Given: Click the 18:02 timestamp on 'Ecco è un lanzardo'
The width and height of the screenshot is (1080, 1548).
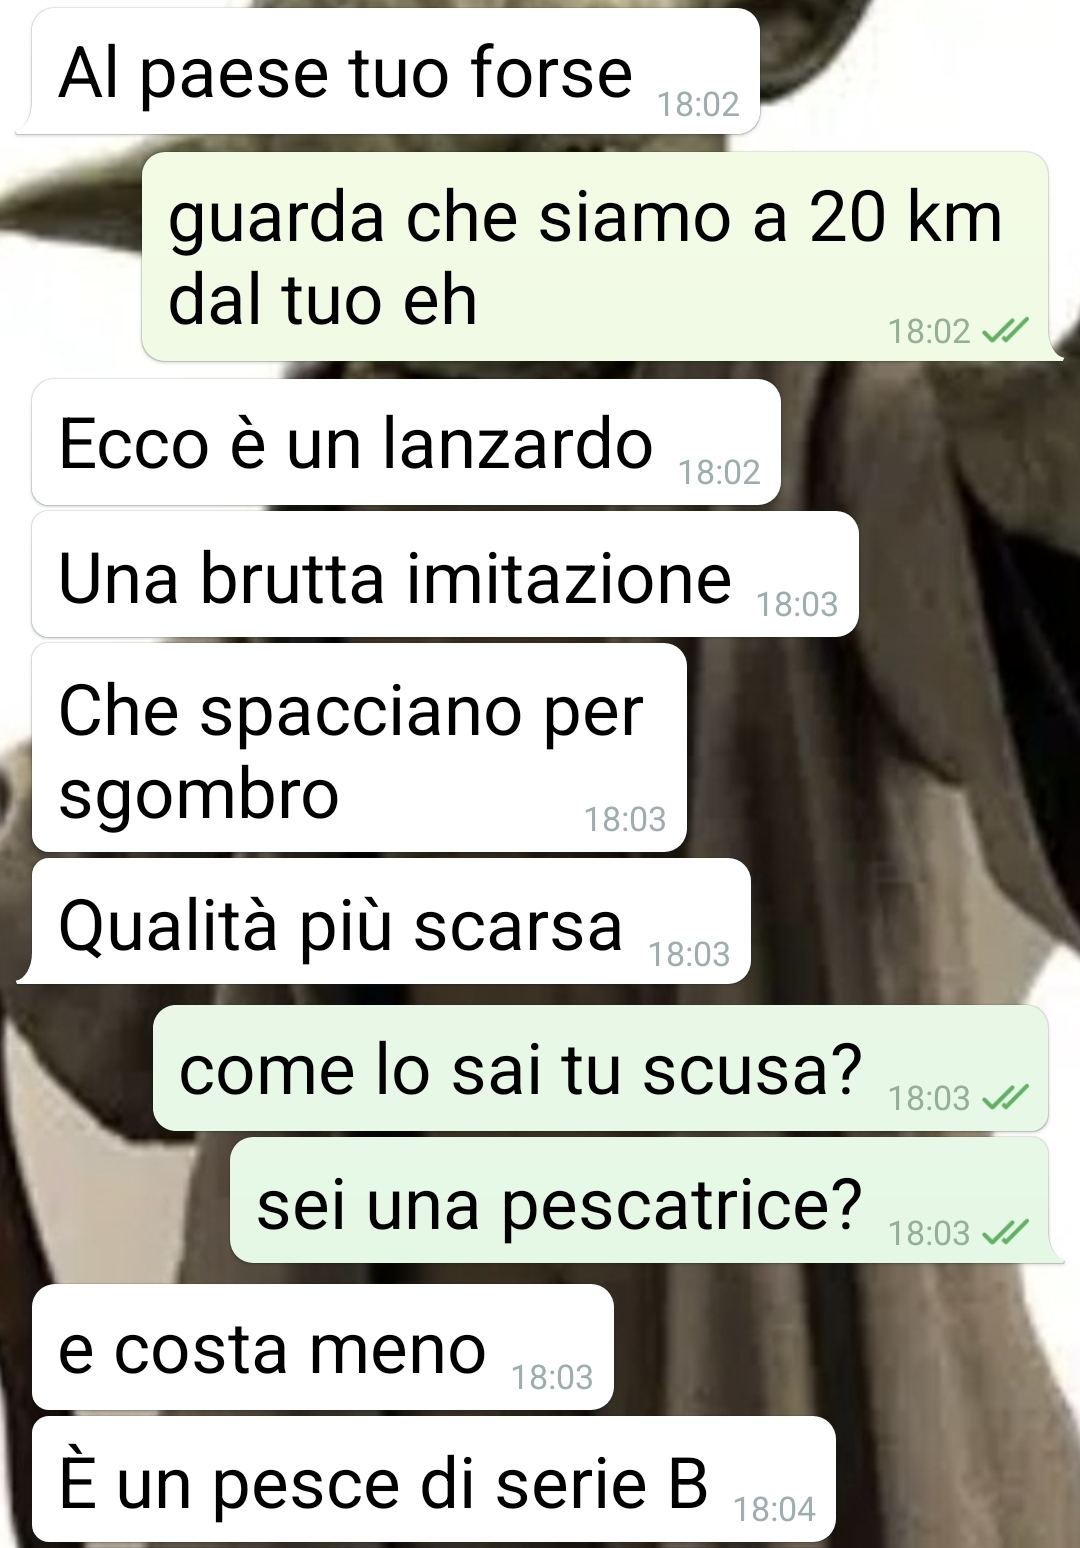Looking at the screenshot, I should tap(720, 472).
